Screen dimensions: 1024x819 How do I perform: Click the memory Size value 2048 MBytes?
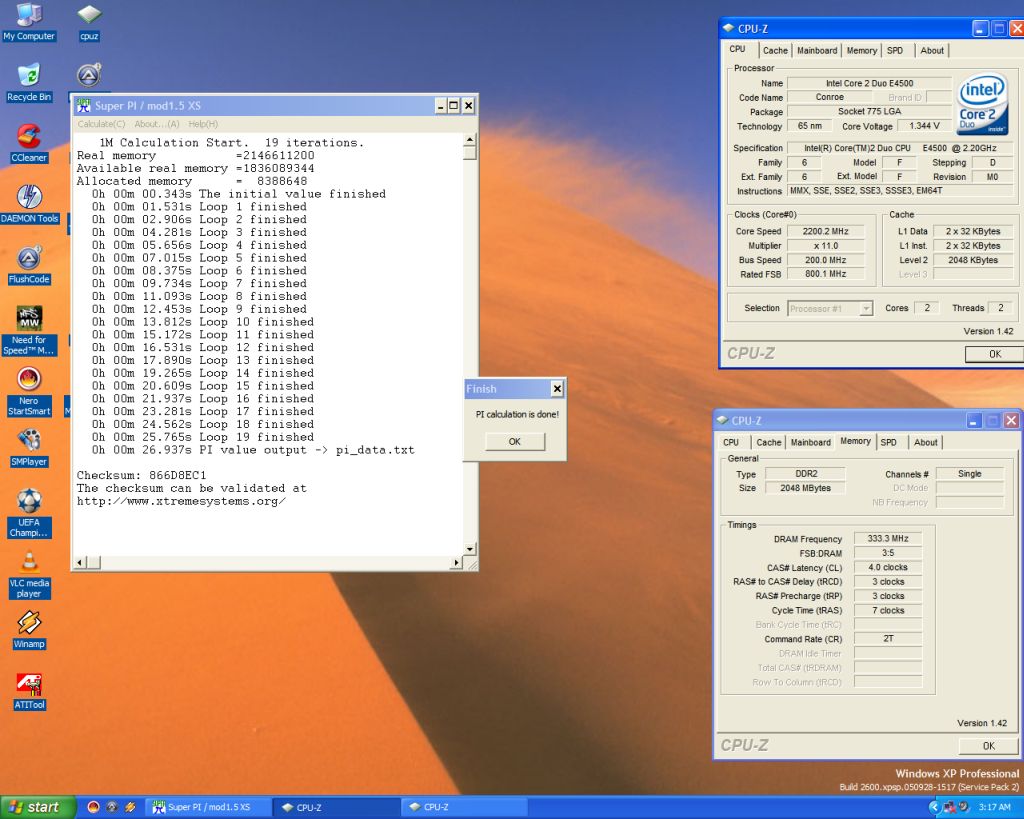pyautogui.click(x=805, y=488)
